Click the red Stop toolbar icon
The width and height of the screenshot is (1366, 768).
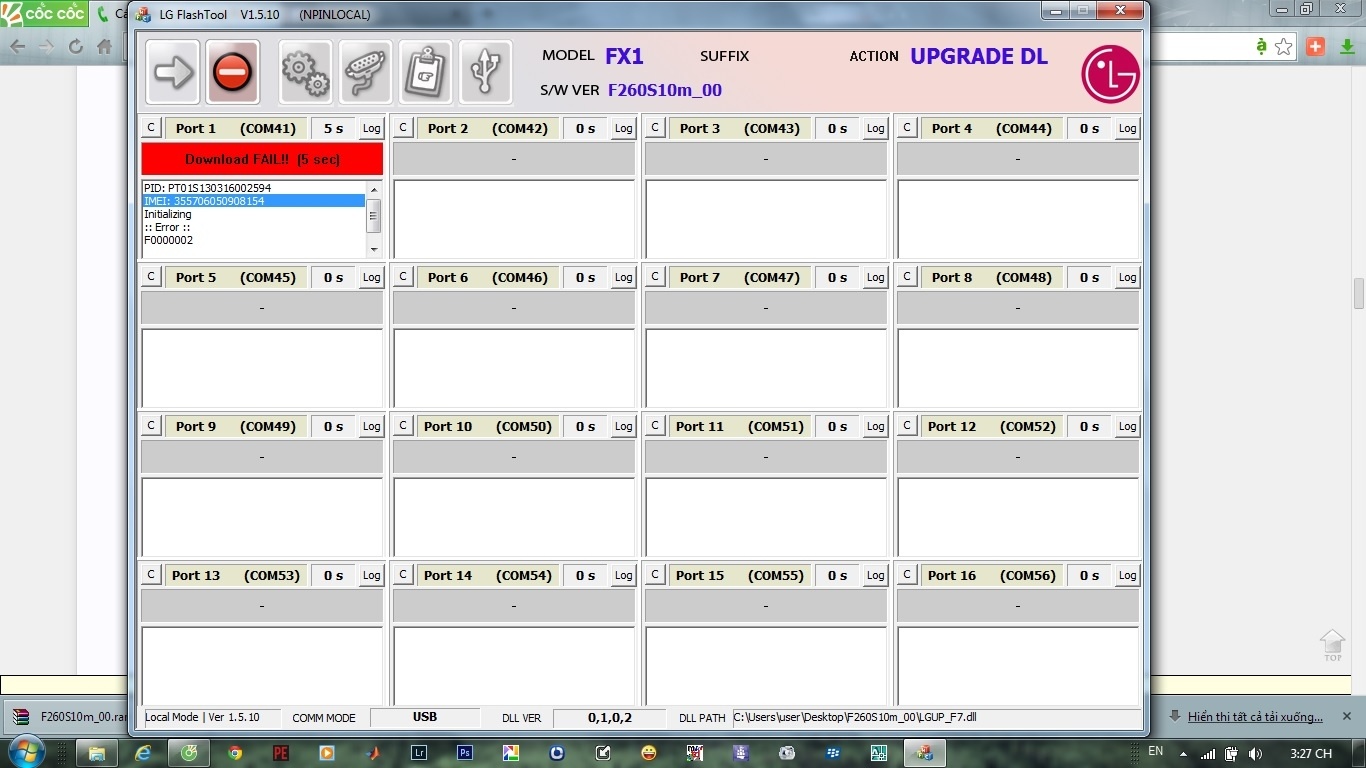pos(233,72)
